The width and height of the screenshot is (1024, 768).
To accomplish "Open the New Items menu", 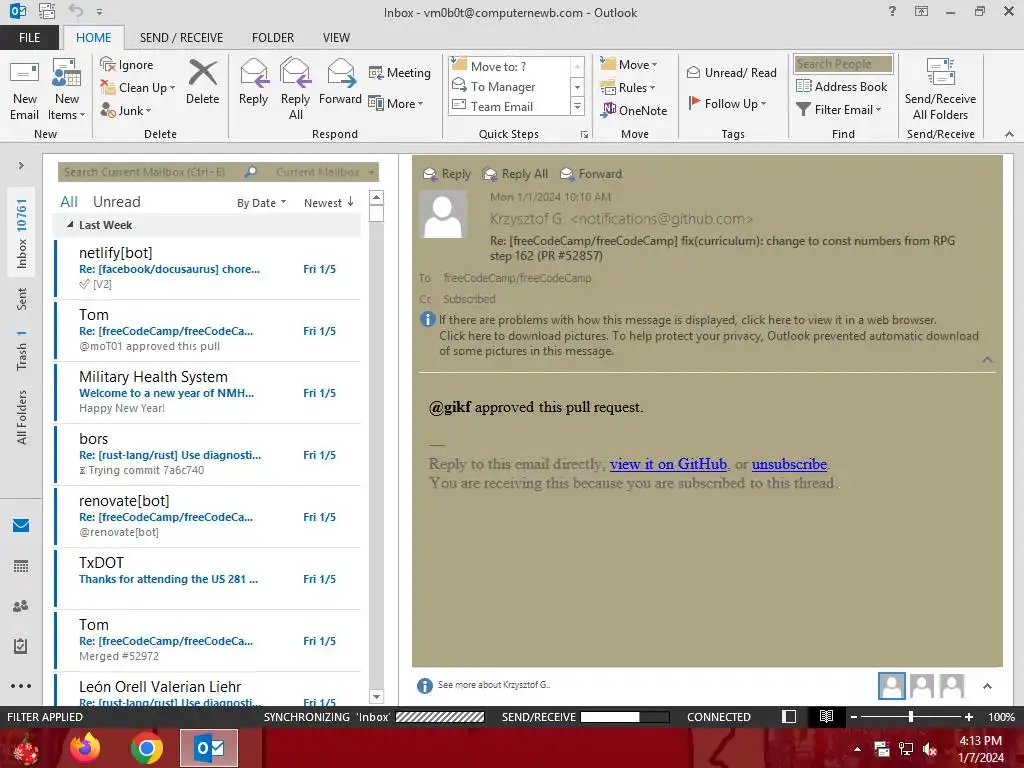I will click(67, 89).
